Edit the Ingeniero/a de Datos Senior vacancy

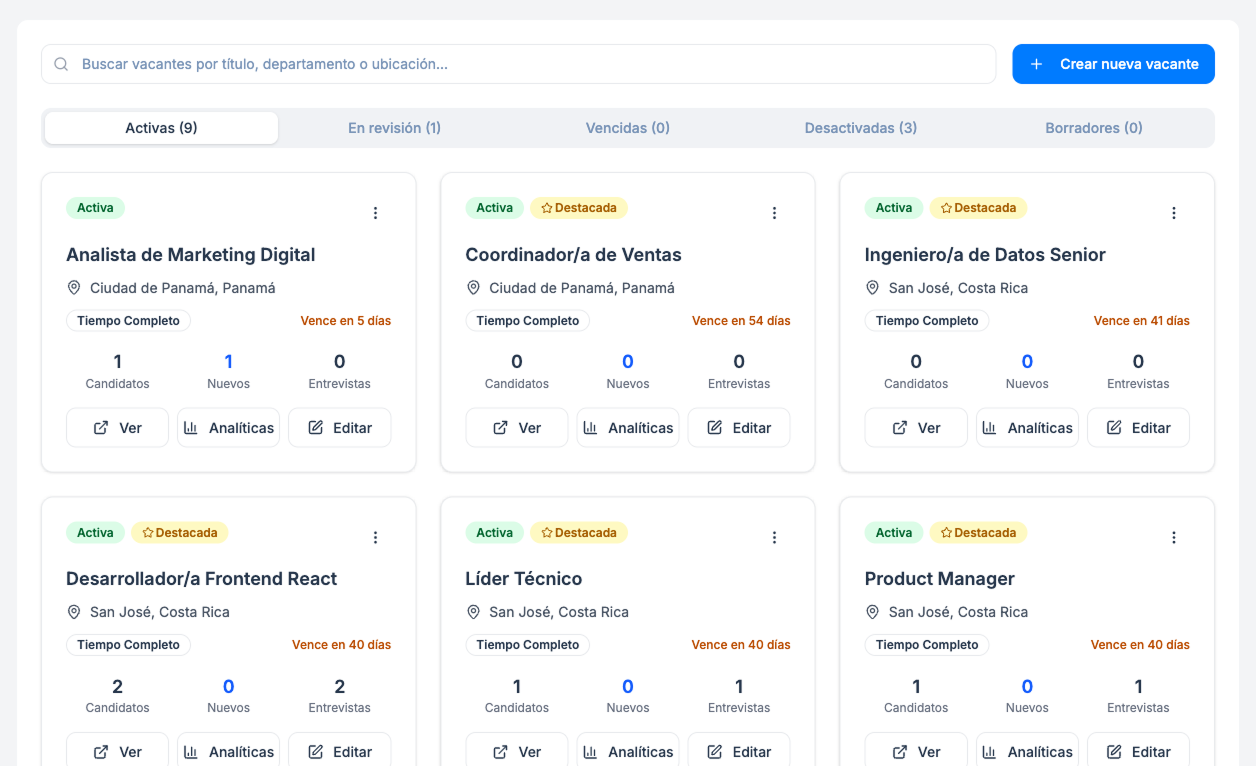[x=1138, y=428]
